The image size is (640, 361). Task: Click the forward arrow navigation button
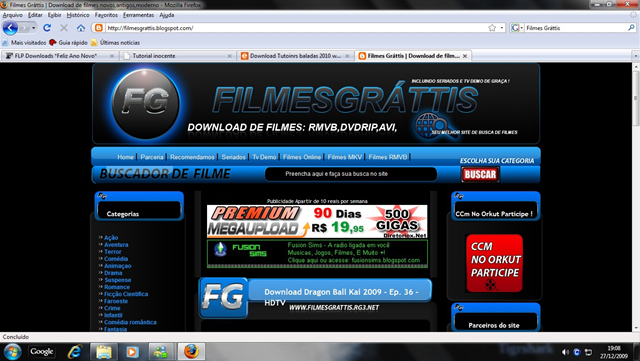[x=24, y=28]
